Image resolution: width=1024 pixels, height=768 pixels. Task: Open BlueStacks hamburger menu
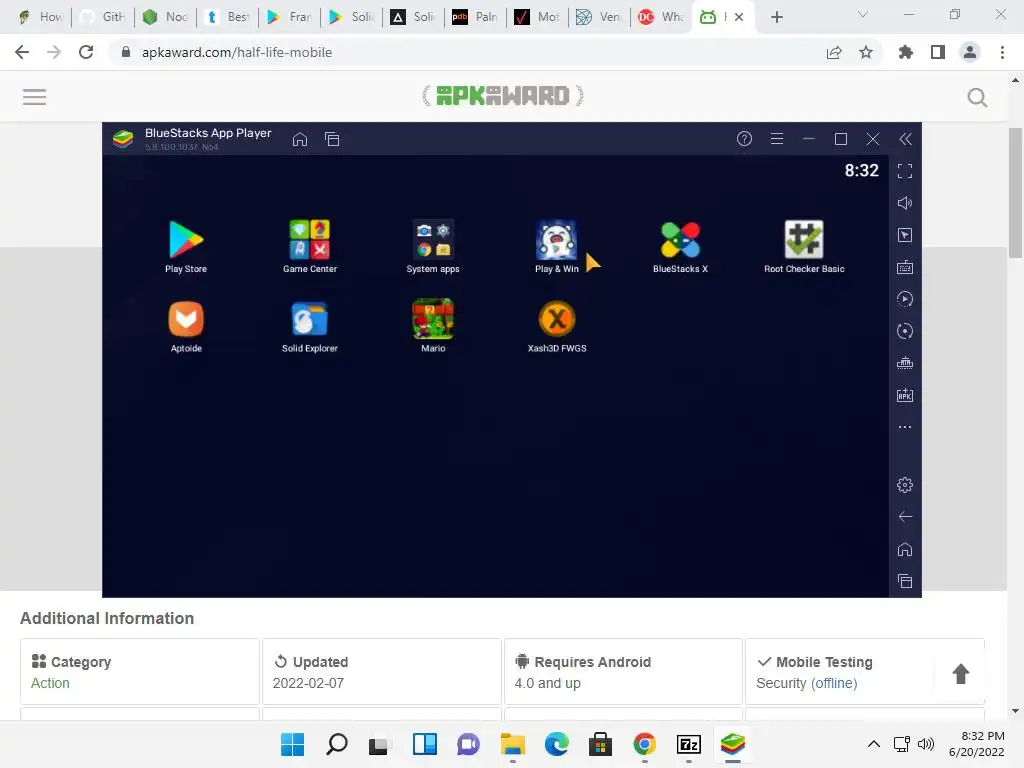click(776, 138)
